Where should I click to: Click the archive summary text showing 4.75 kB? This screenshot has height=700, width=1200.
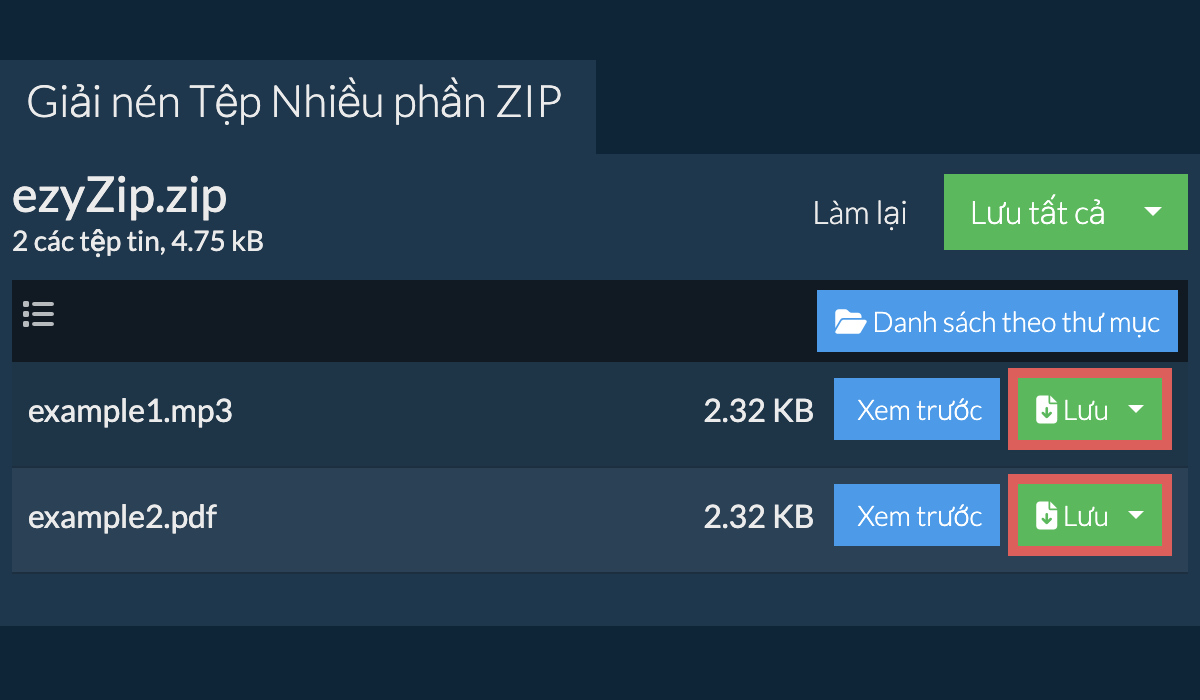click(x=137, y=242)
